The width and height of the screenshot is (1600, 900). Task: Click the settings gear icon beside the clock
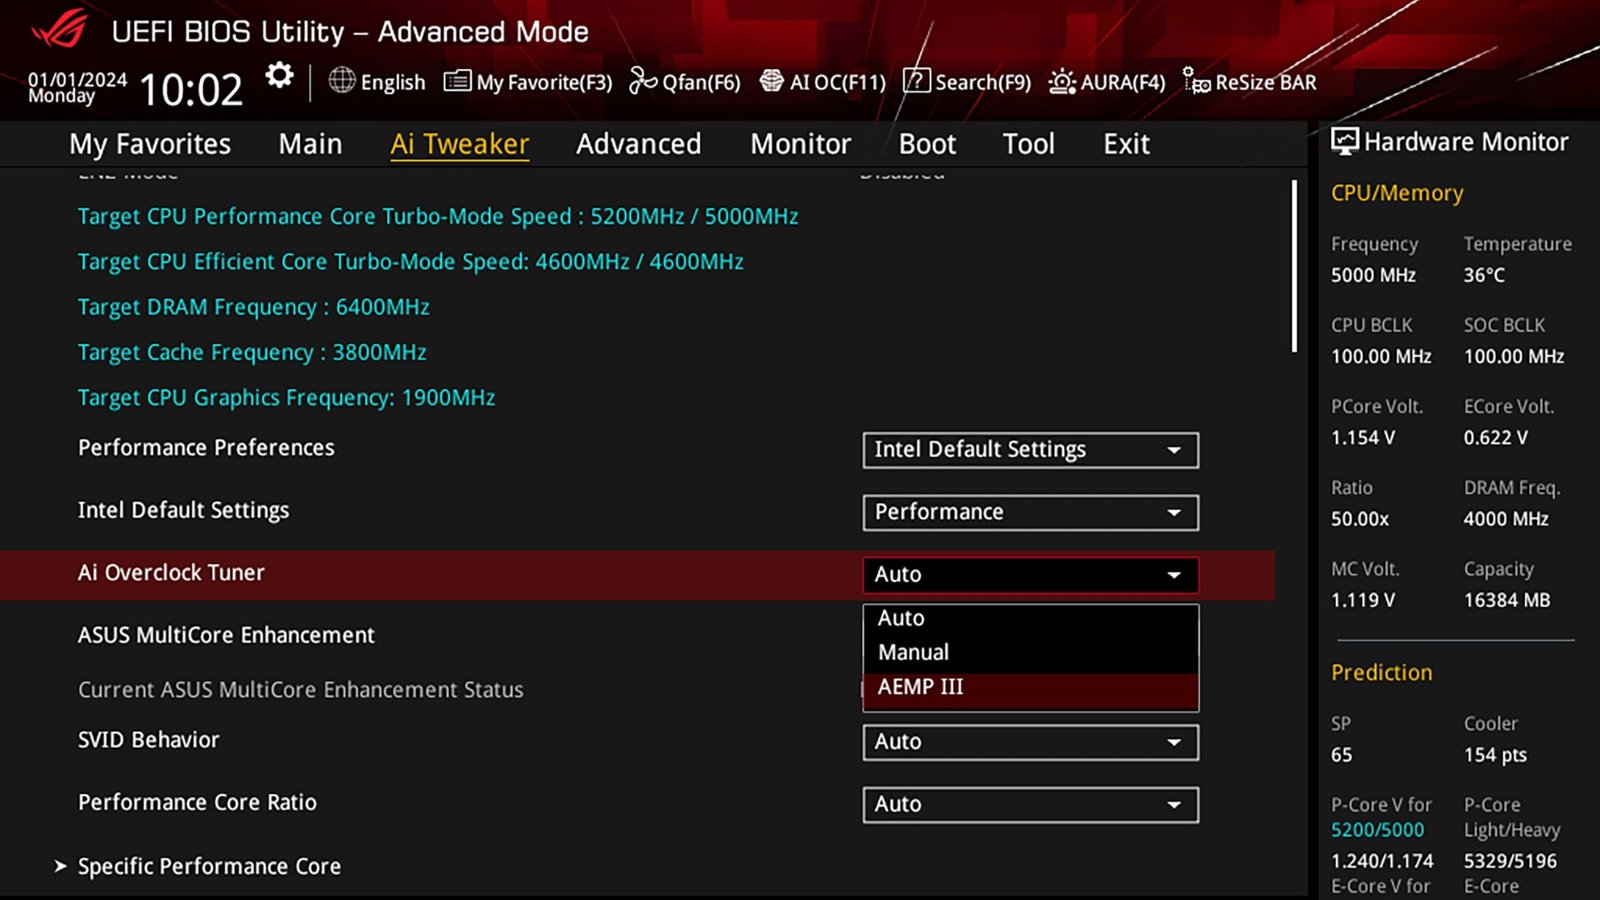279,76
